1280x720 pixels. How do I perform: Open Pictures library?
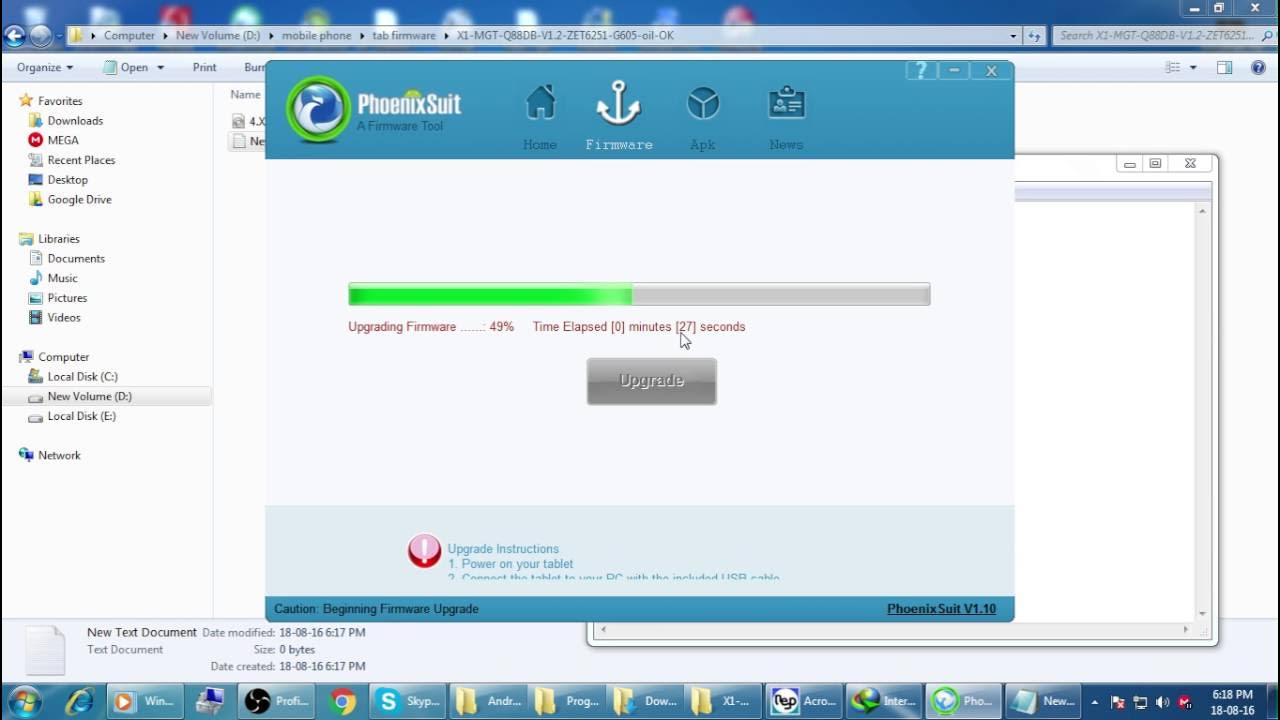point(67,298)
